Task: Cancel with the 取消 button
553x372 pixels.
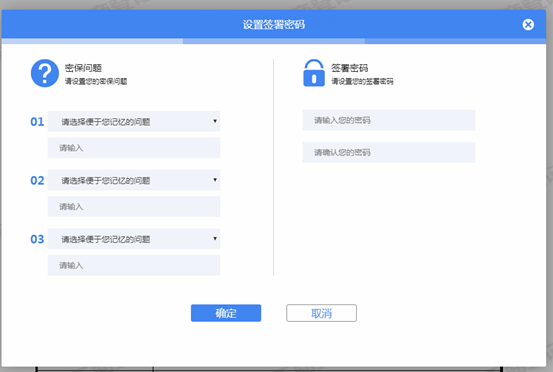Action: coord(321,313)
